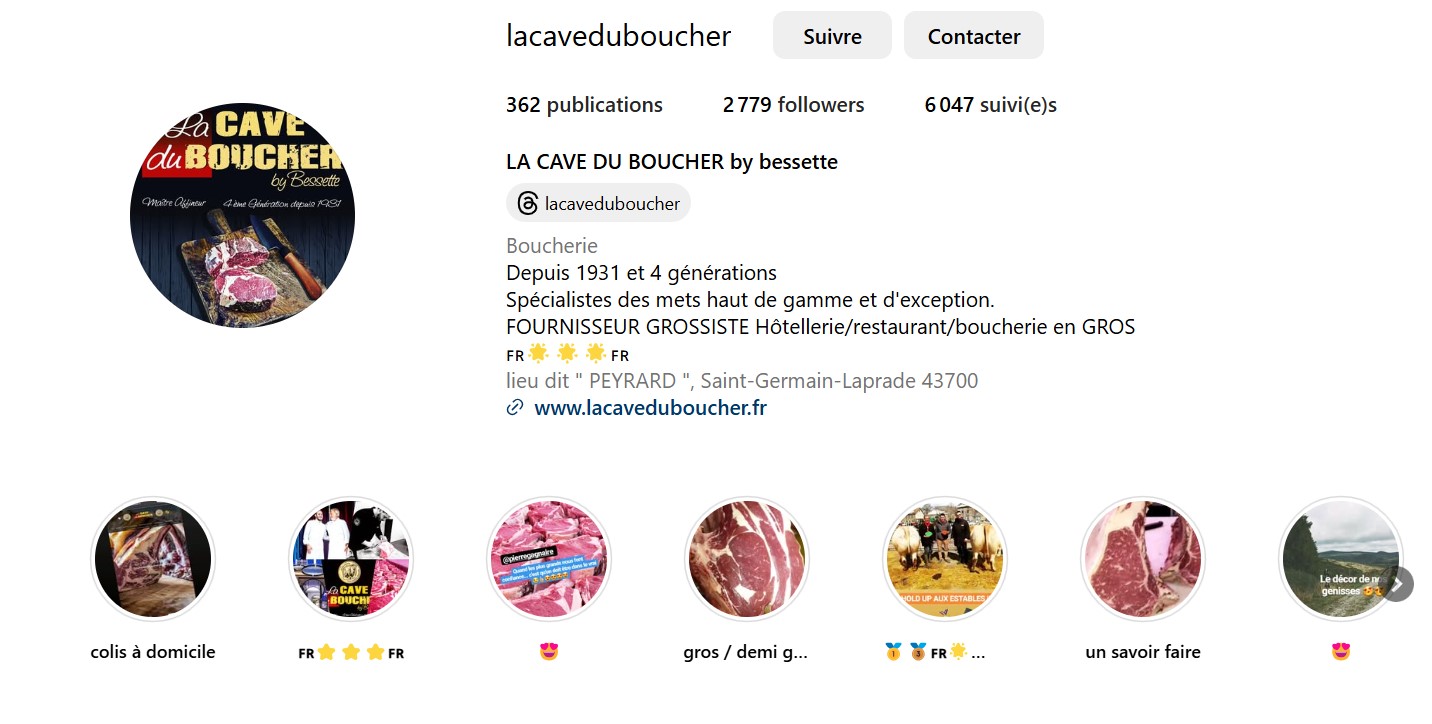Open the Threads icon badge lacaveduboucher
This screenshot has height=724, width=1432.
tap(598, 203)
